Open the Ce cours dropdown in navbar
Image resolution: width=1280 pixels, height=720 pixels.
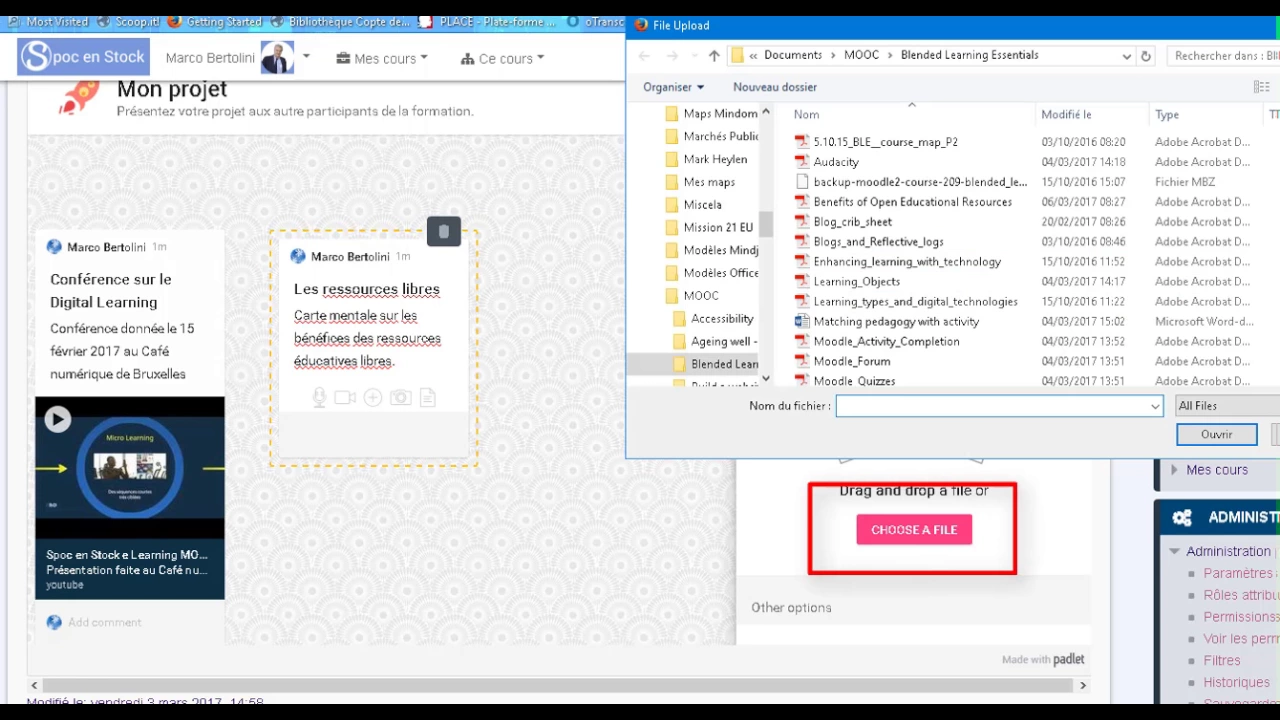(502, 58)
